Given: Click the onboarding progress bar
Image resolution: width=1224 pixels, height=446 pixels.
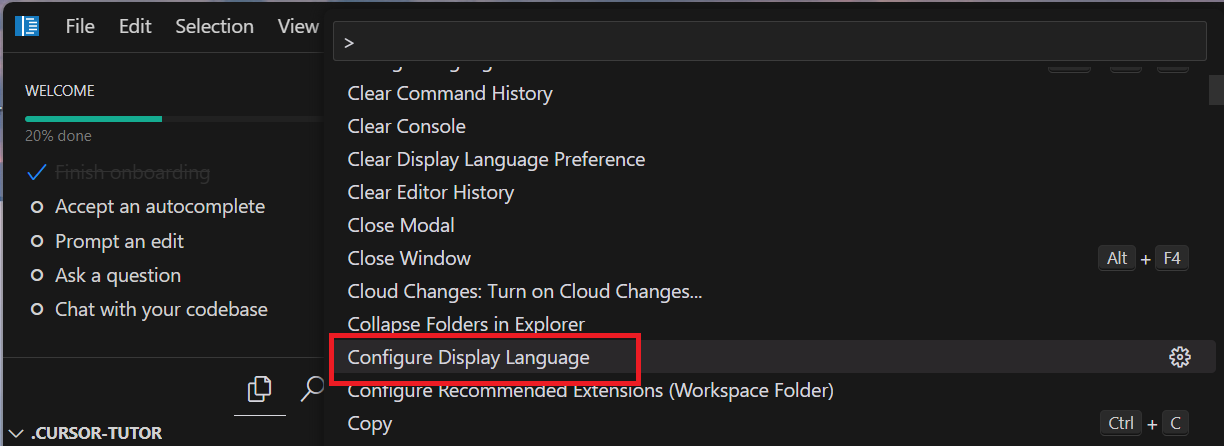Looking at the screenshot, I should click(x=172, y=119).
